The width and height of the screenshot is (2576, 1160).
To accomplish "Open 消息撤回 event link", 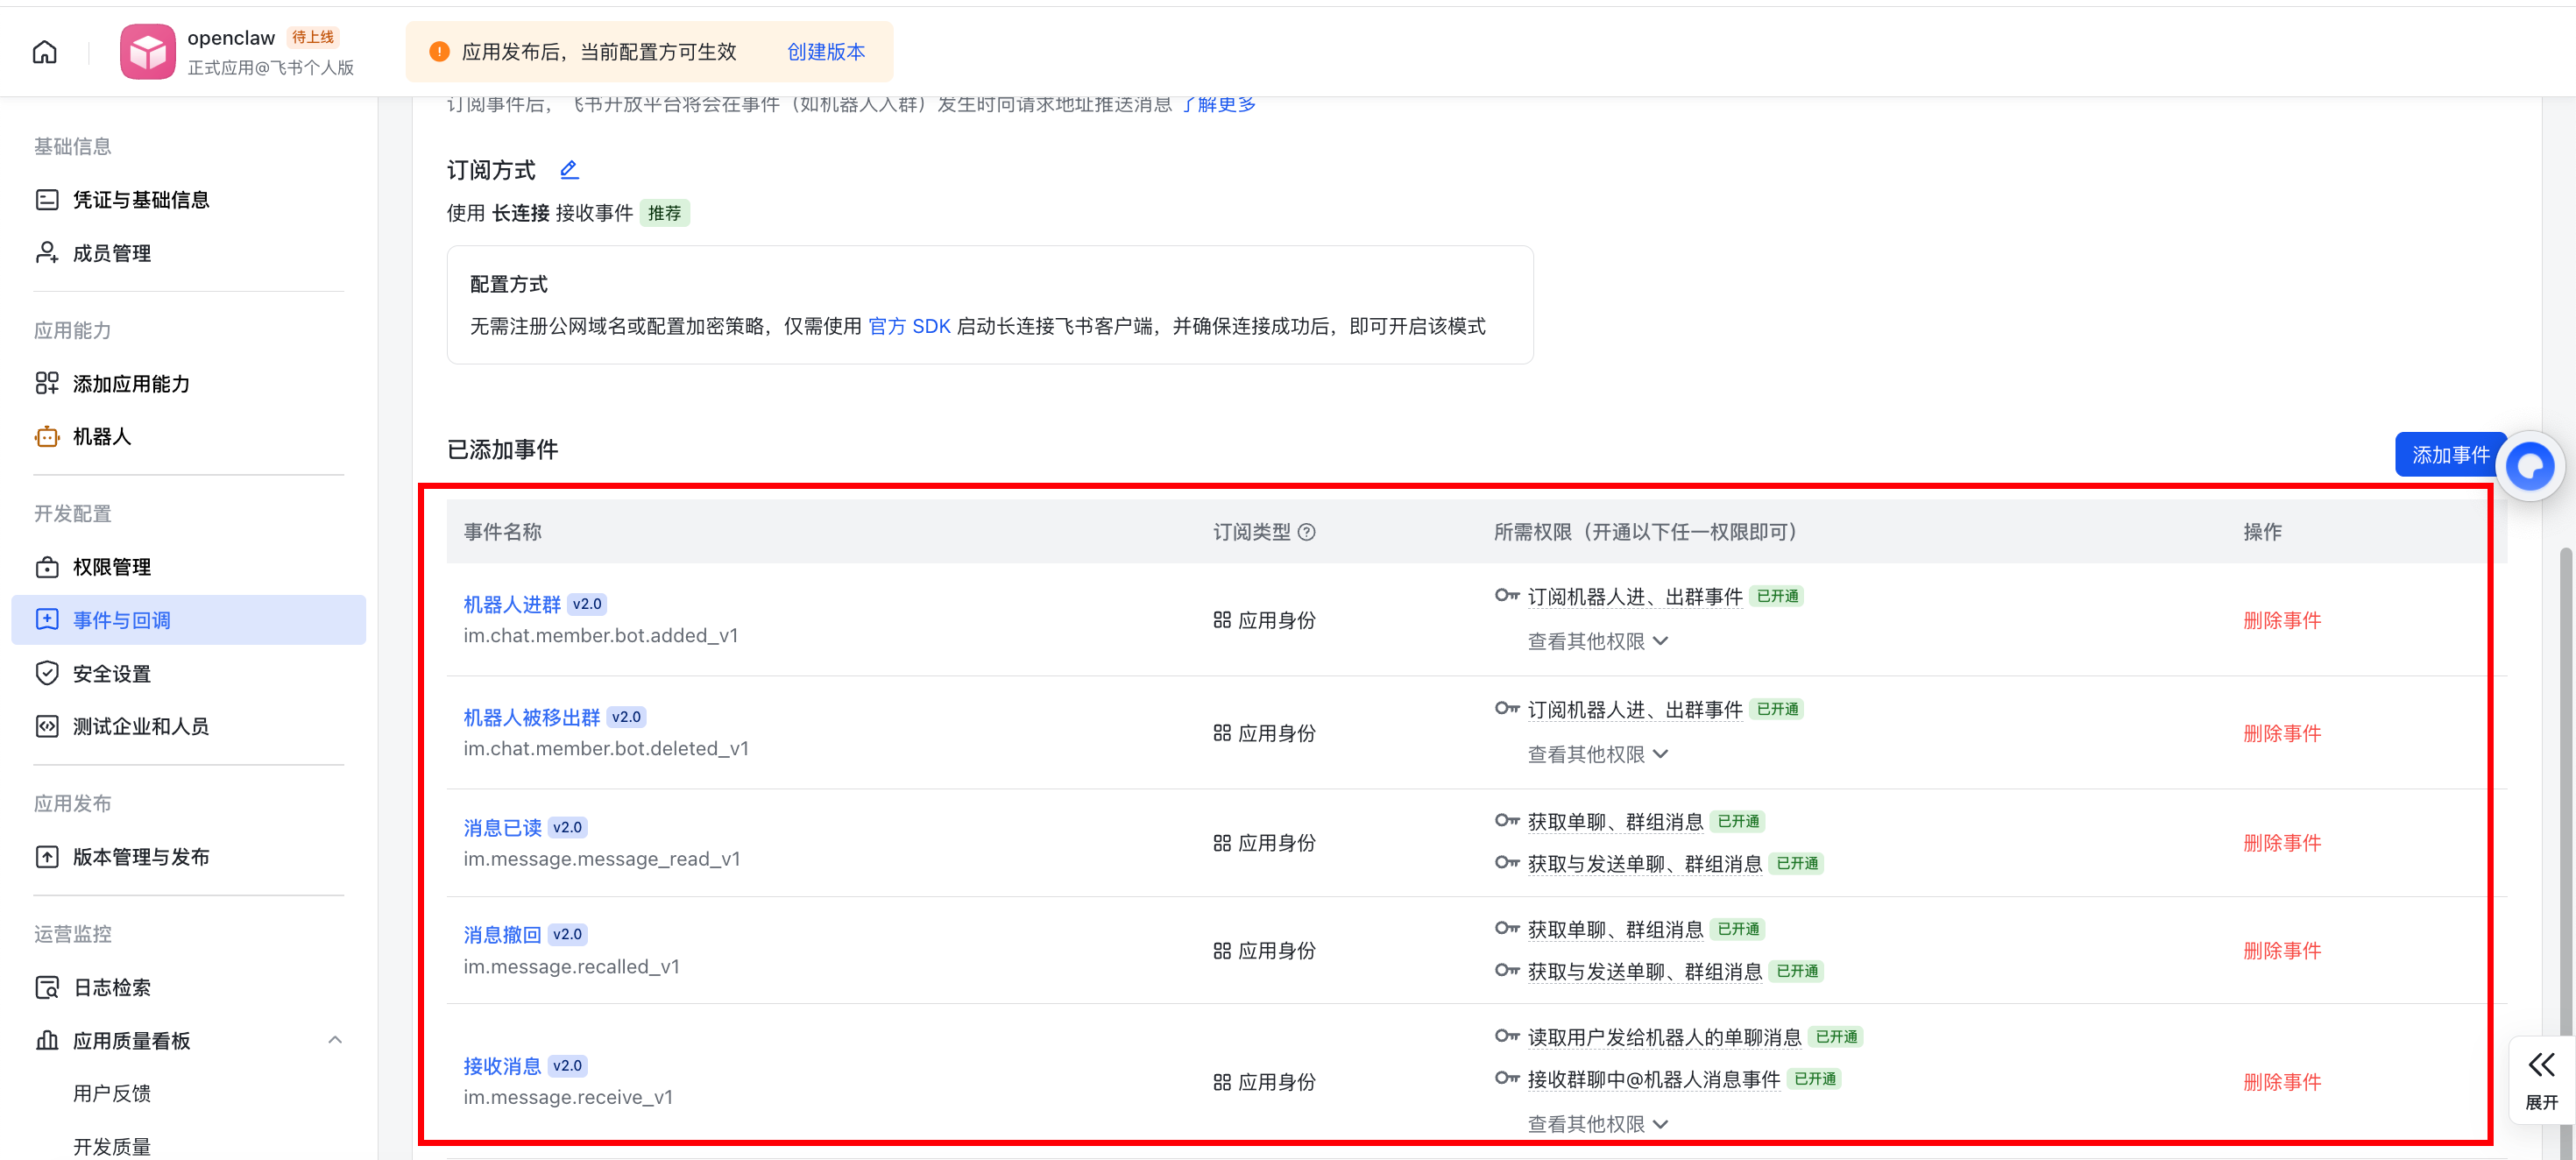I will point(502,935).
